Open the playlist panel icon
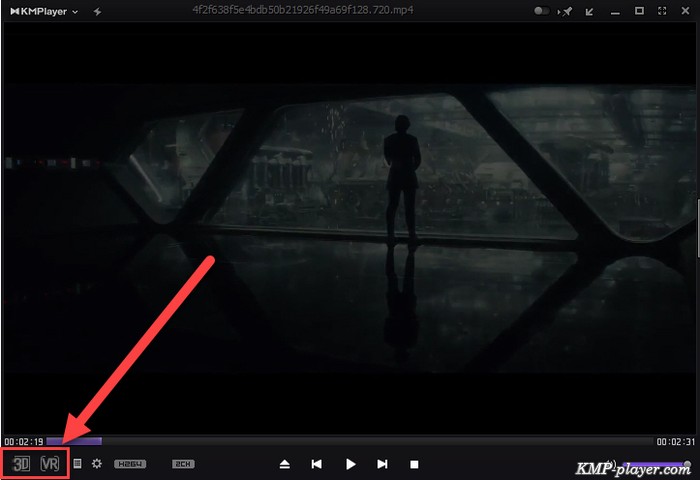The image size is (700, 480). 77,463
